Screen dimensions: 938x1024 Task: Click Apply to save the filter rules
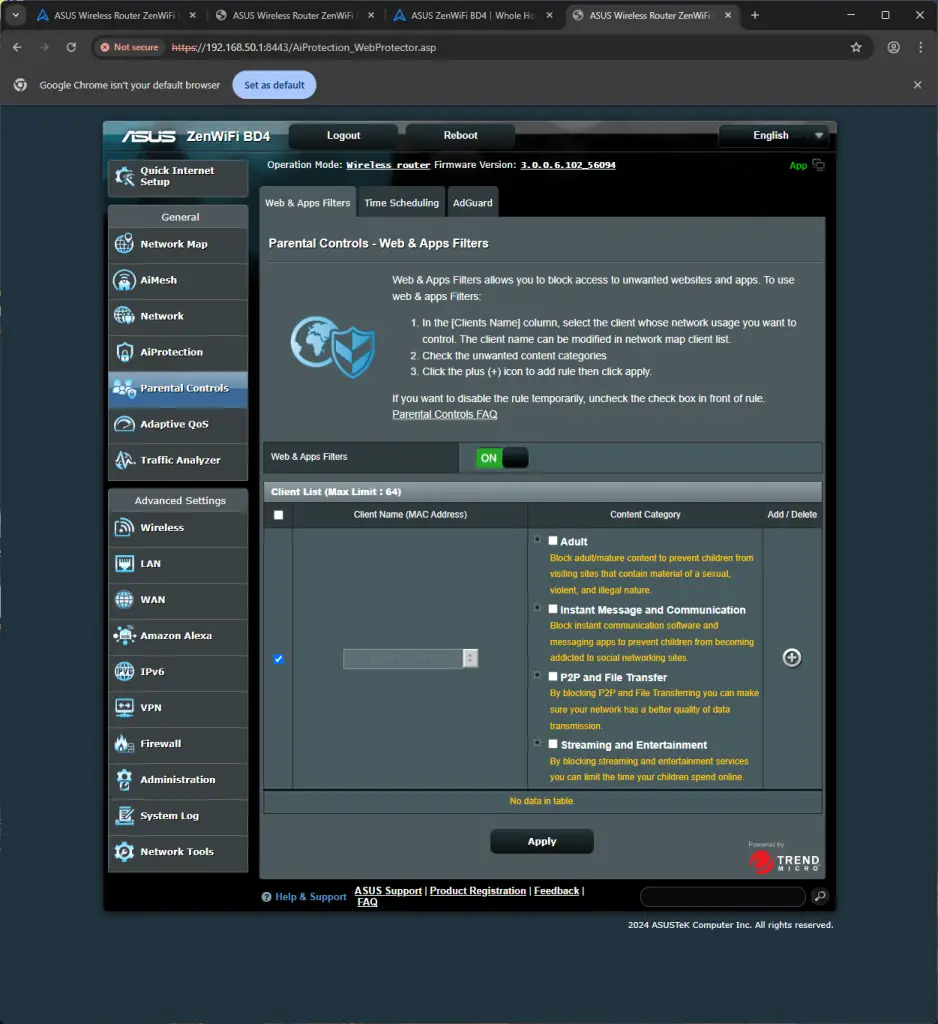pyautogui.click(x=542, y=841)
